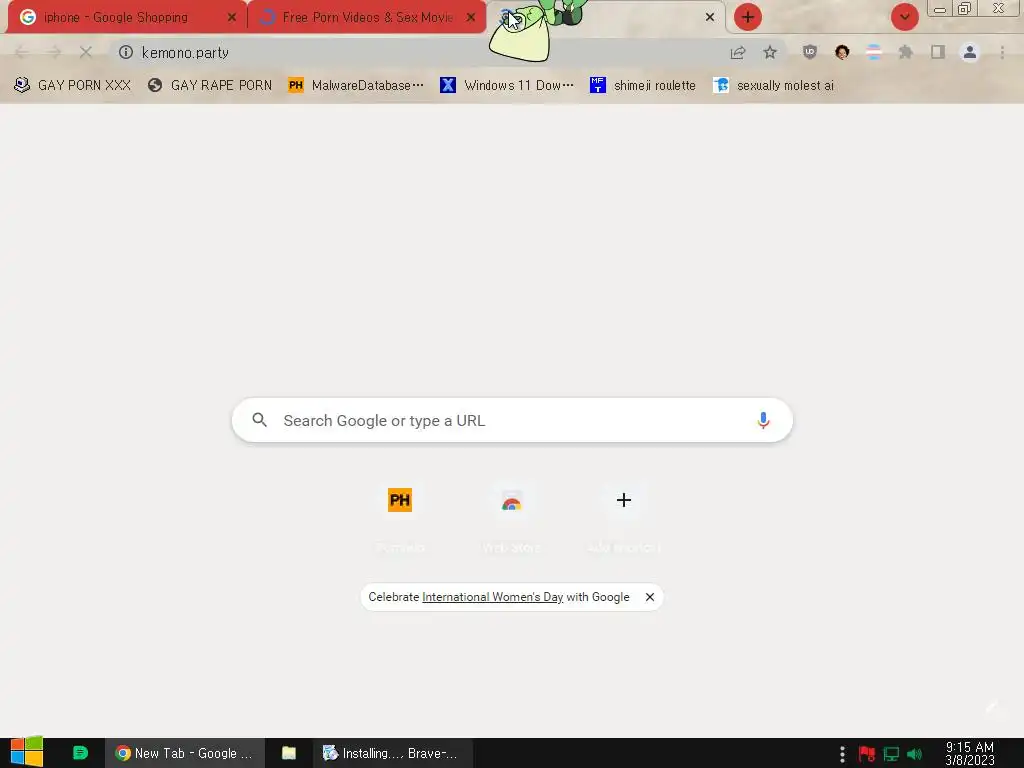Add a shortcut with the plus tile

click(x=624, y=500)
